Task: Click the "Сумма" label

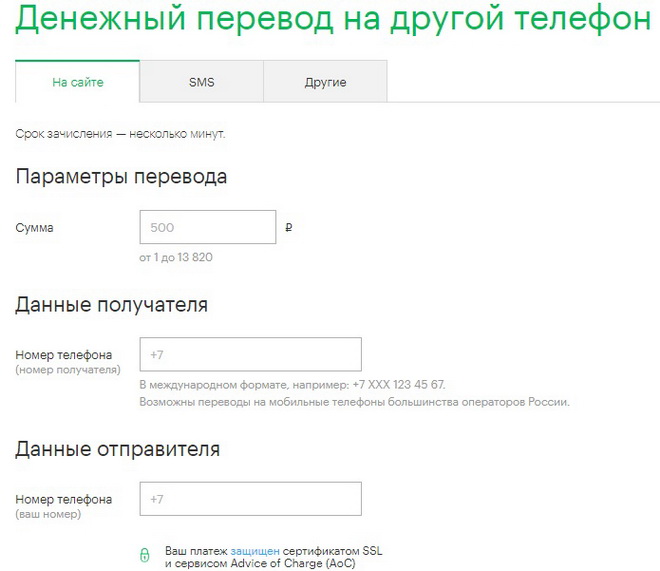Action: click(x=35, y=228)
